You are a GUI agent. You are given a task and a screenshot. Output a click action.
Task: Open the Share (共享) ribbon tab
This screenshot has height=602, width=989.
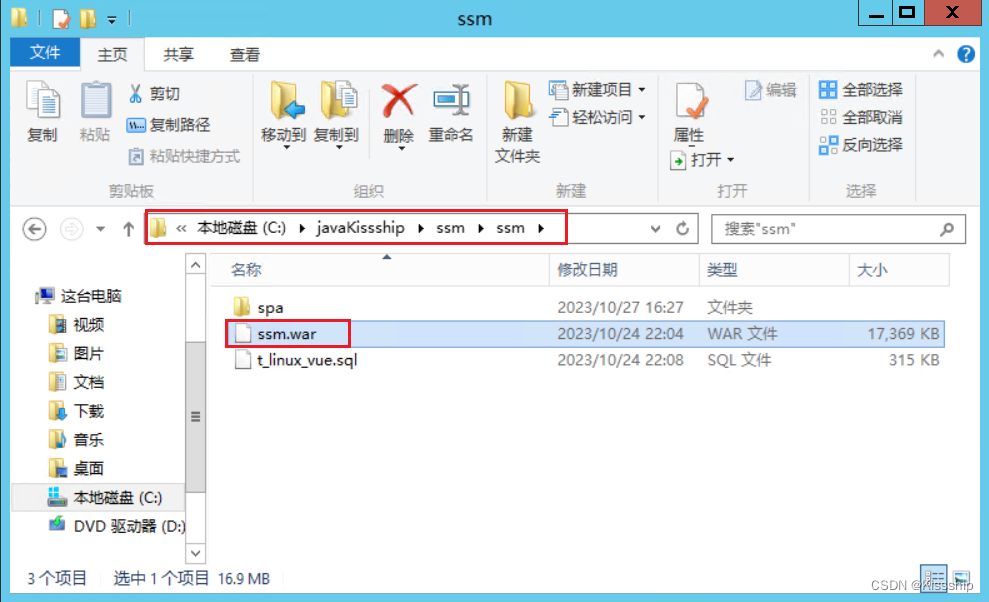(178, 55)
